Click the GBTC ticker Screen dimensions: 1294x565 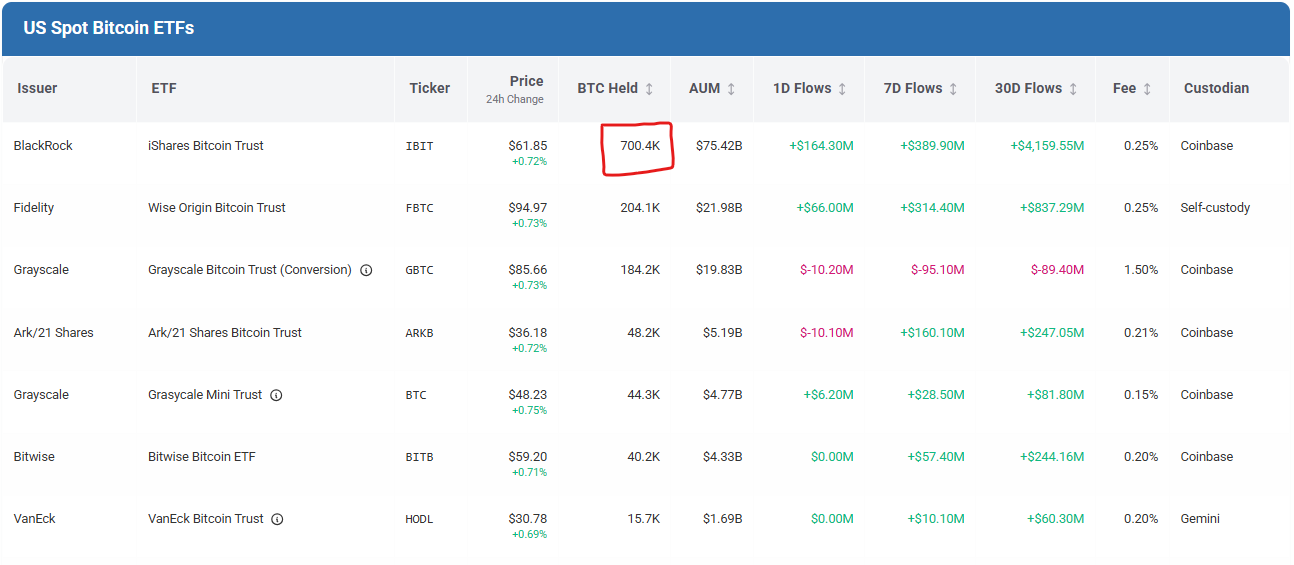click(420, 270)
